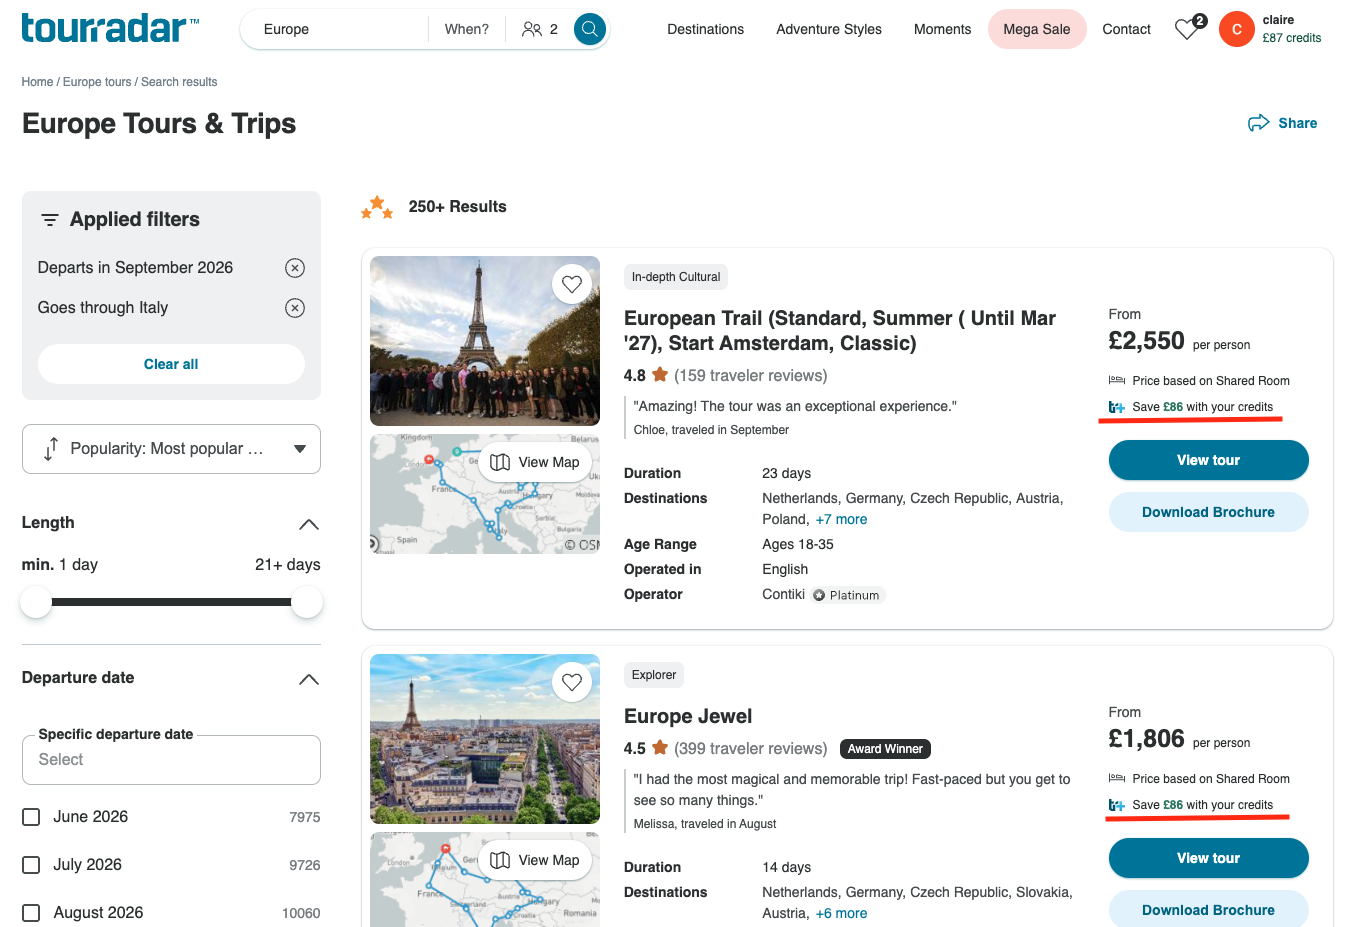Click the TourRadar logo

coord(110,28)
